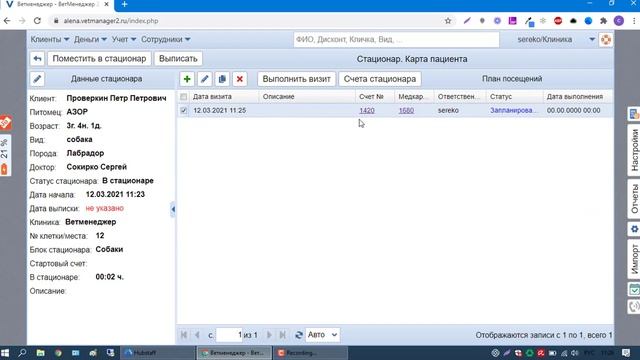640x360 pixels.
Task: Go to the previous page of records
Action: click(x=197, y=335)
